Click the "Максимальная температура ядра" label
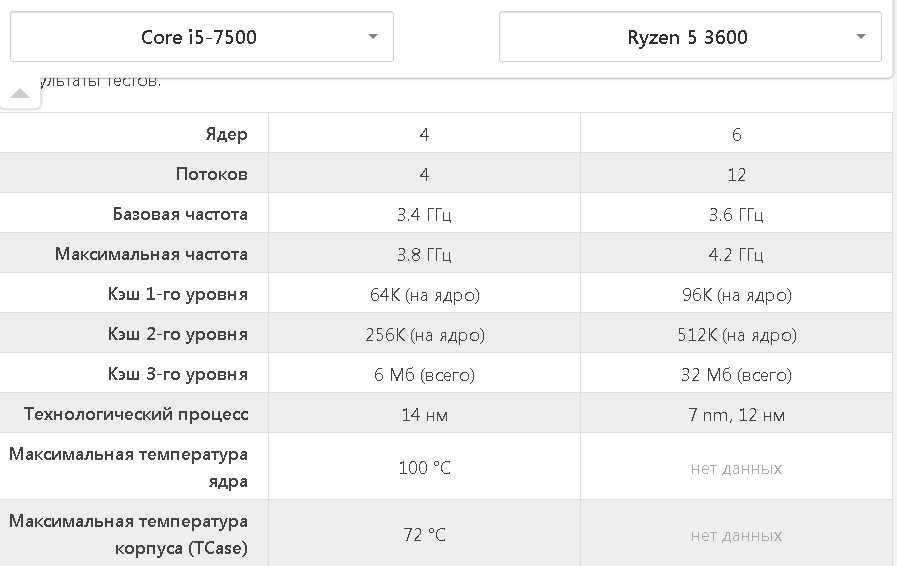897x566 pixels. [128, 468]
